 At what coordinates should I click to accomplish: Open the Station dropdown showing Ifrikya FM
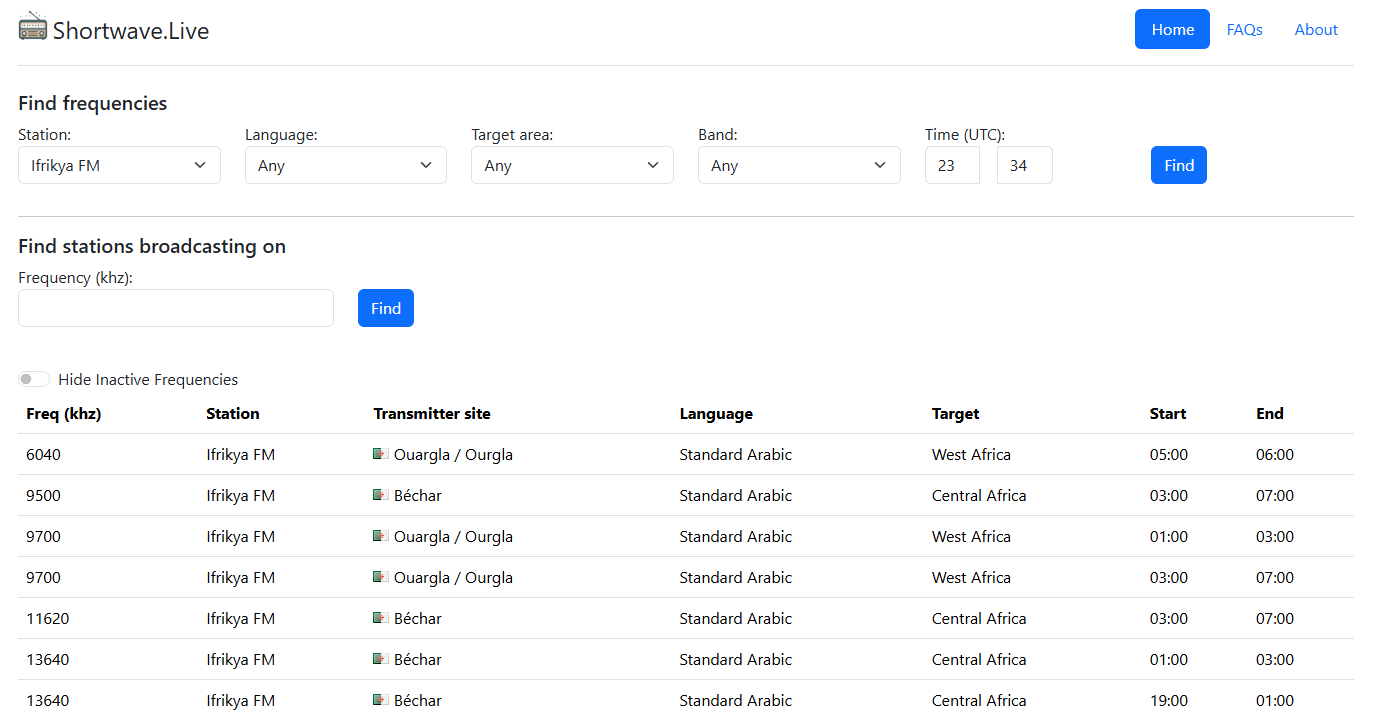click(119, 165)
